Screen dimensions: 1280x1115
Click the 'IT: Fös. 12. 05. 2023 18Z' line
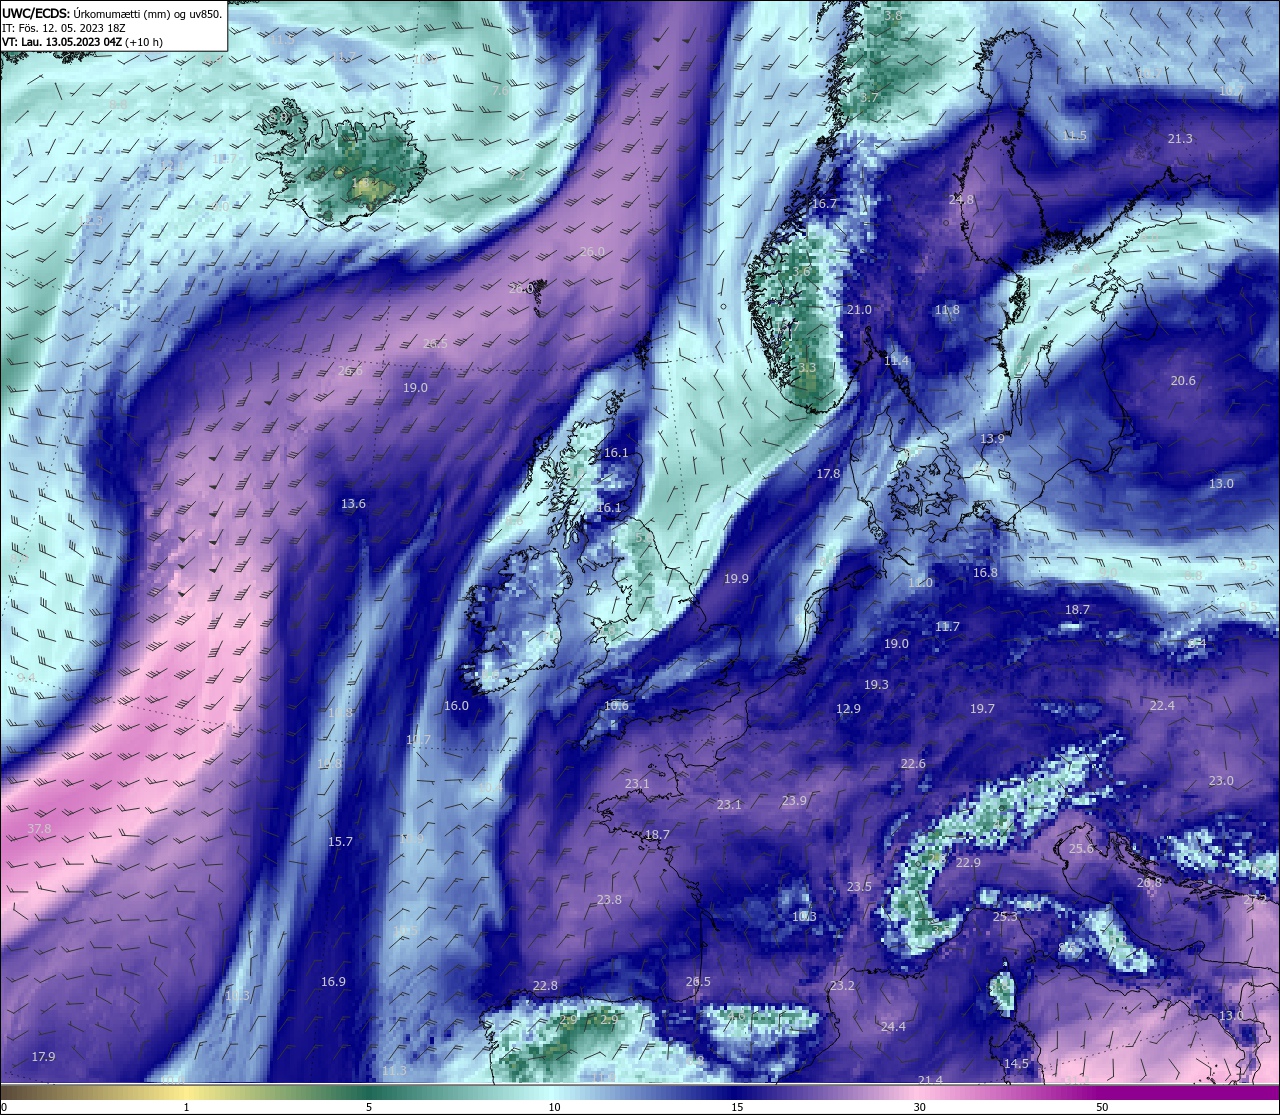[x=63, y=28]
